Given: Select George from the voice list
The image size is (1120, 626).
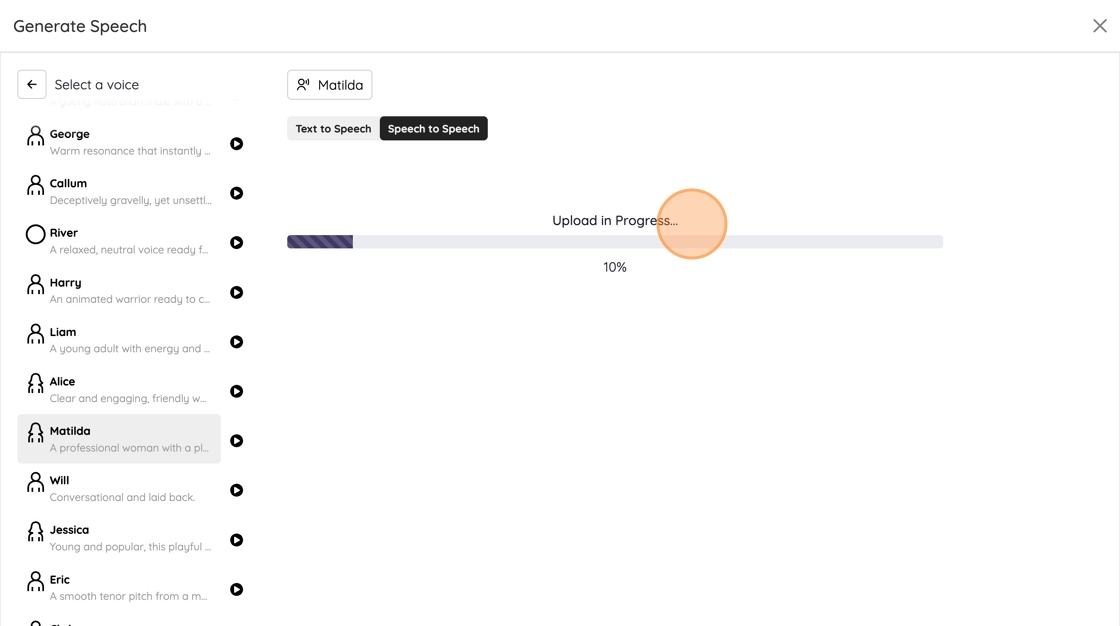Looking at the screenshot, I should [x=120, y=142].
